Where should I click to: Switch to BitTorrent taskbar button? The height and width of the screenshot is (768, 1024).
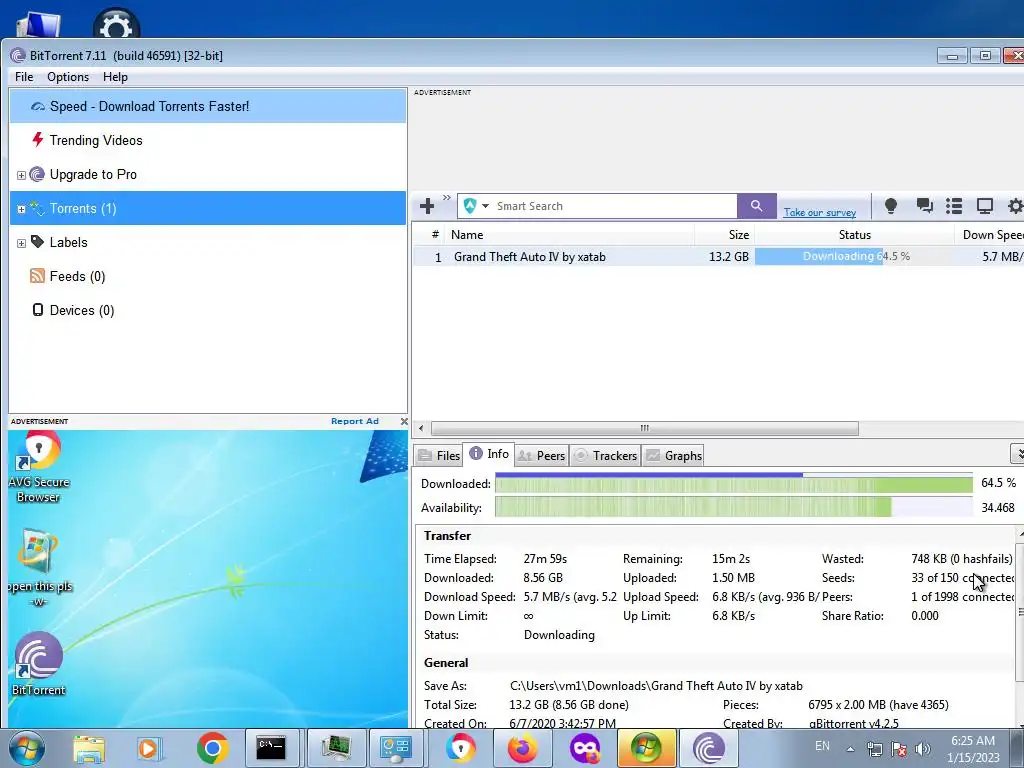(709, 748)
